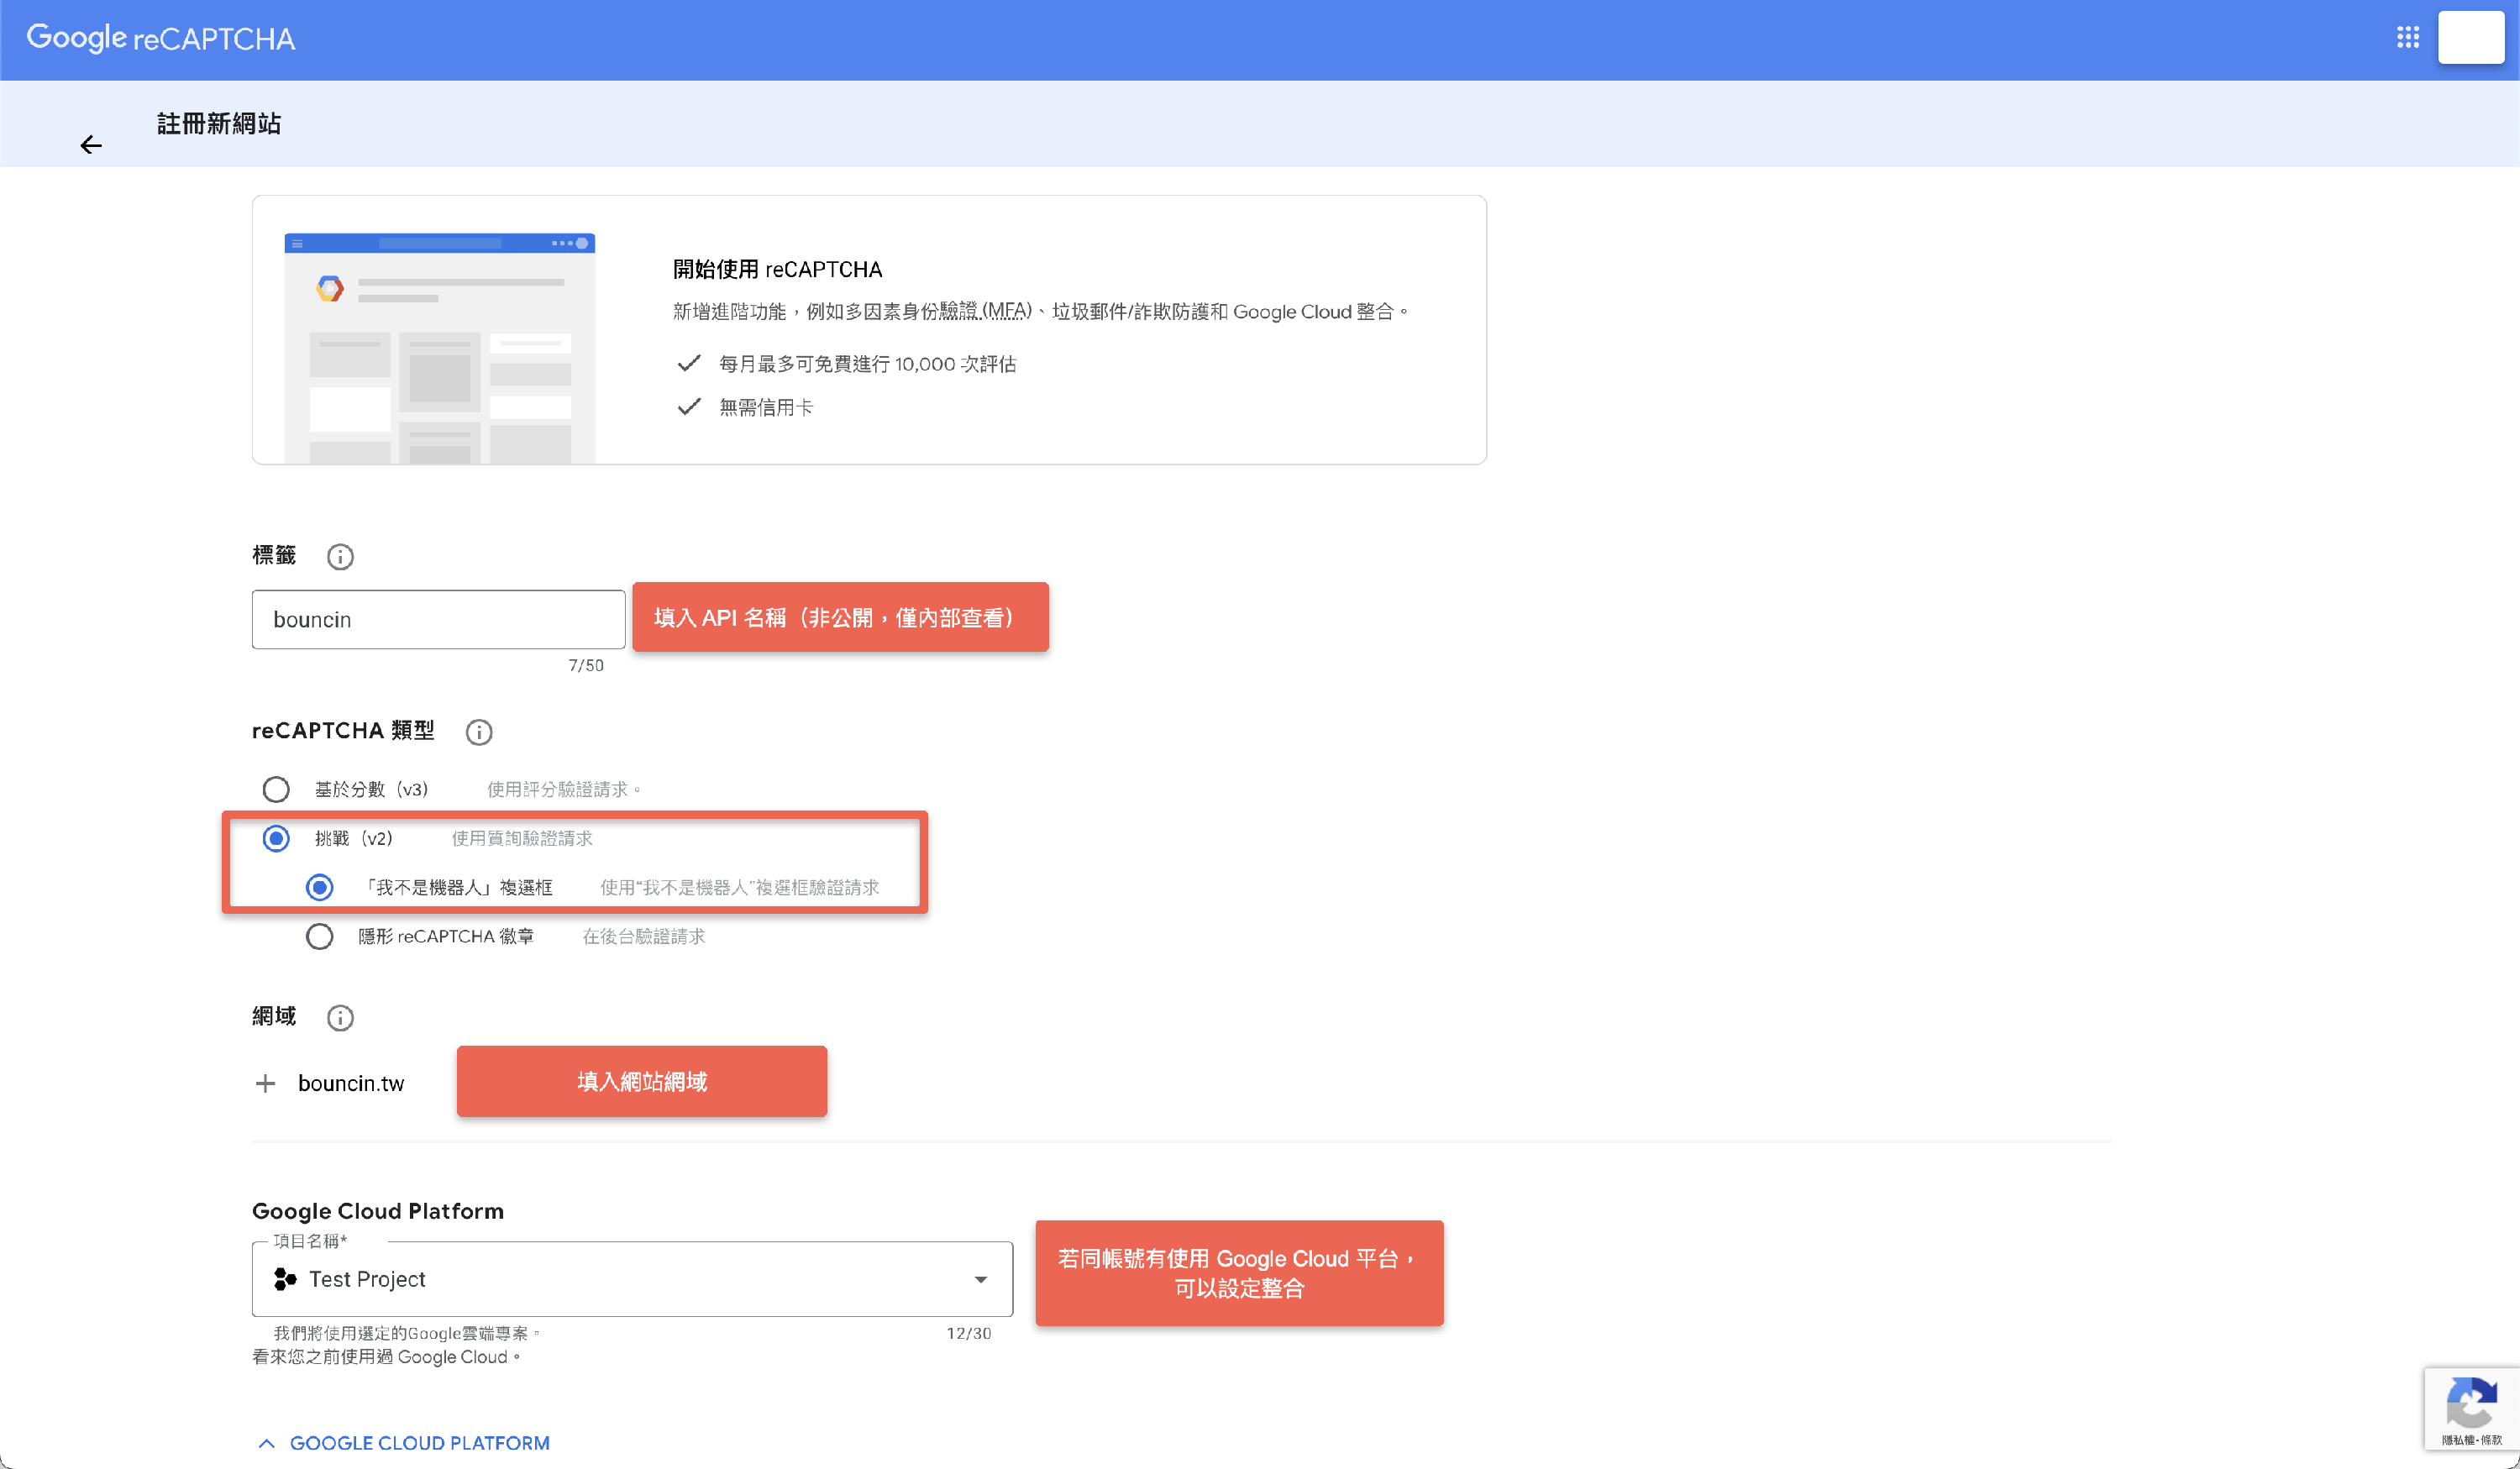
Task: Click the info icon beside 網域
Action: 340,1018
